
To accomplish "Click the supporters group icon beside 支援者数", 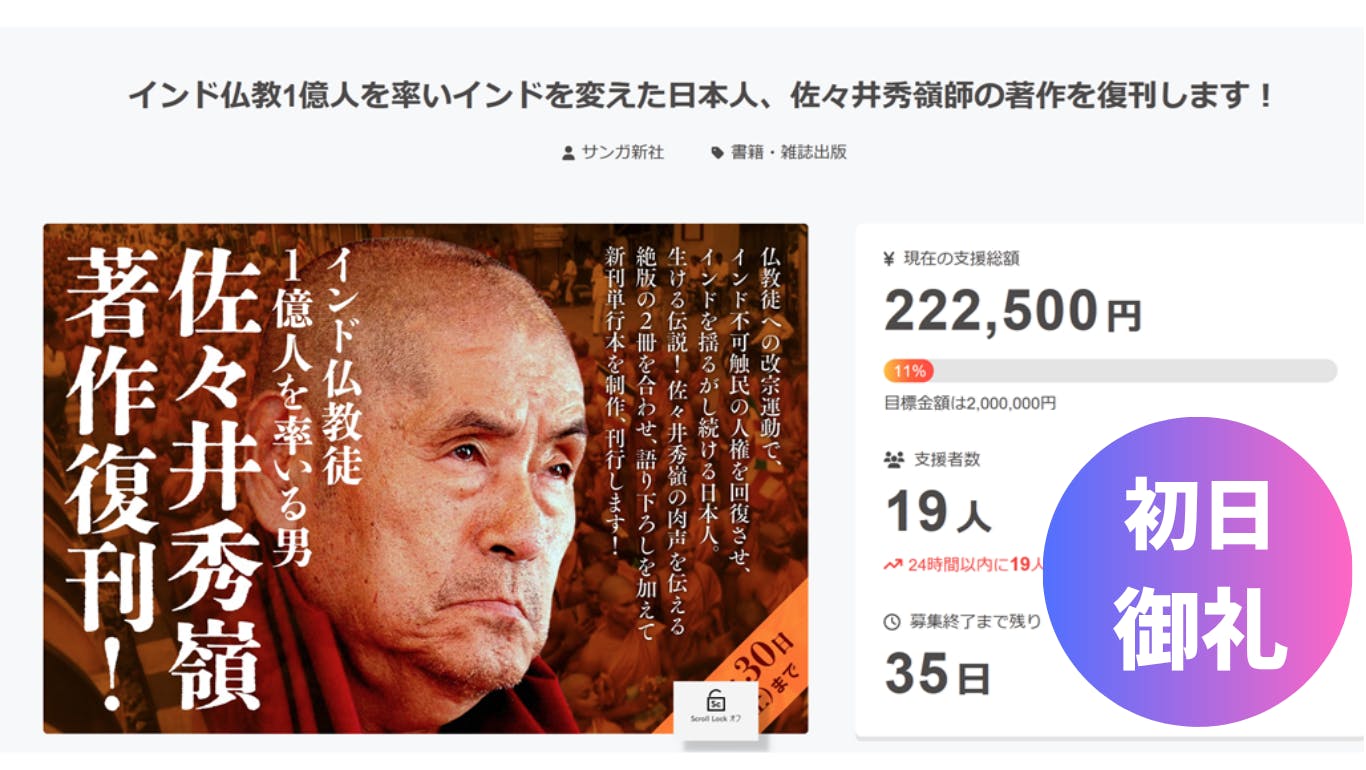I will pyautogui.click(x=894, y=460).
